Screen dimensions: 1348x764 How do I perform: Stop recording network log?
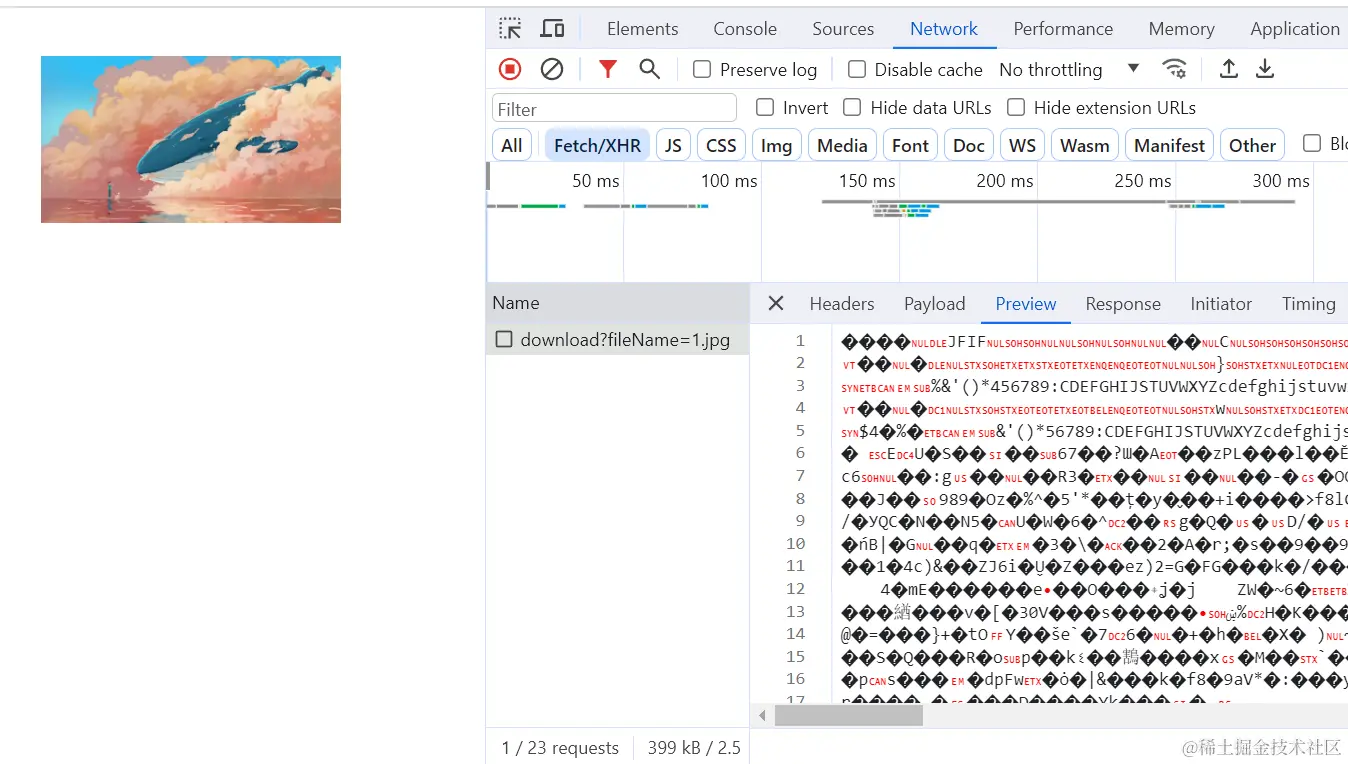pyautogui.click(x=509, y=69)
